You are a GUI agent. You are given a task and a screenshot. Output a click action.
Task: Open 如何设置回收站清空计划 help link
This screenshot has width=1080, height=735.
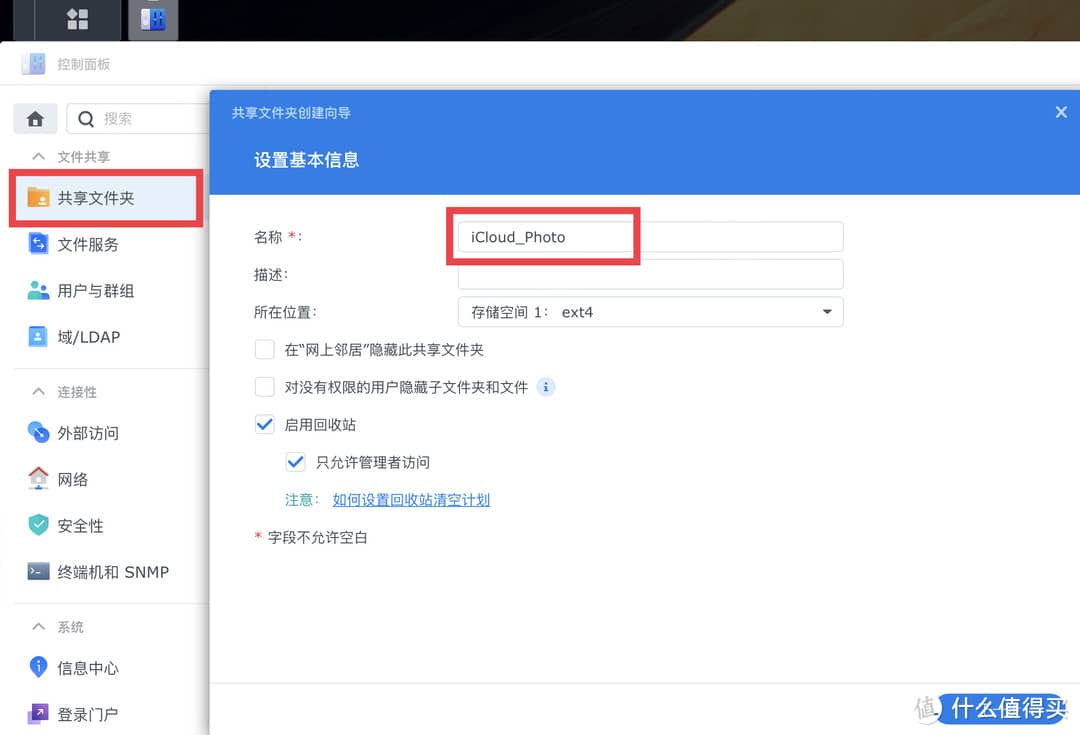tap(411, 500)
